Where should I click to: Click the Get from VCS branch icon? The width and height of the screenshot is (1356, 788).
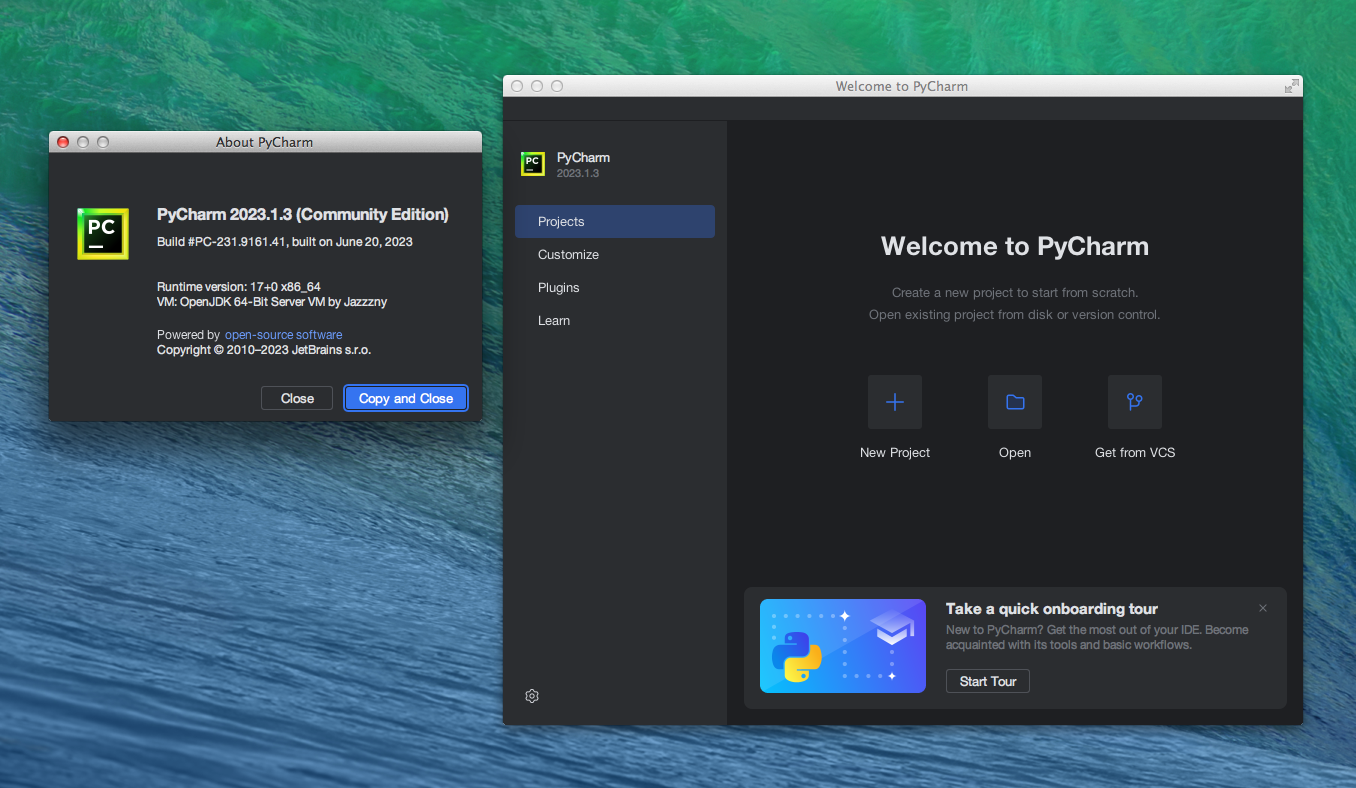(x=1134, y=402)
